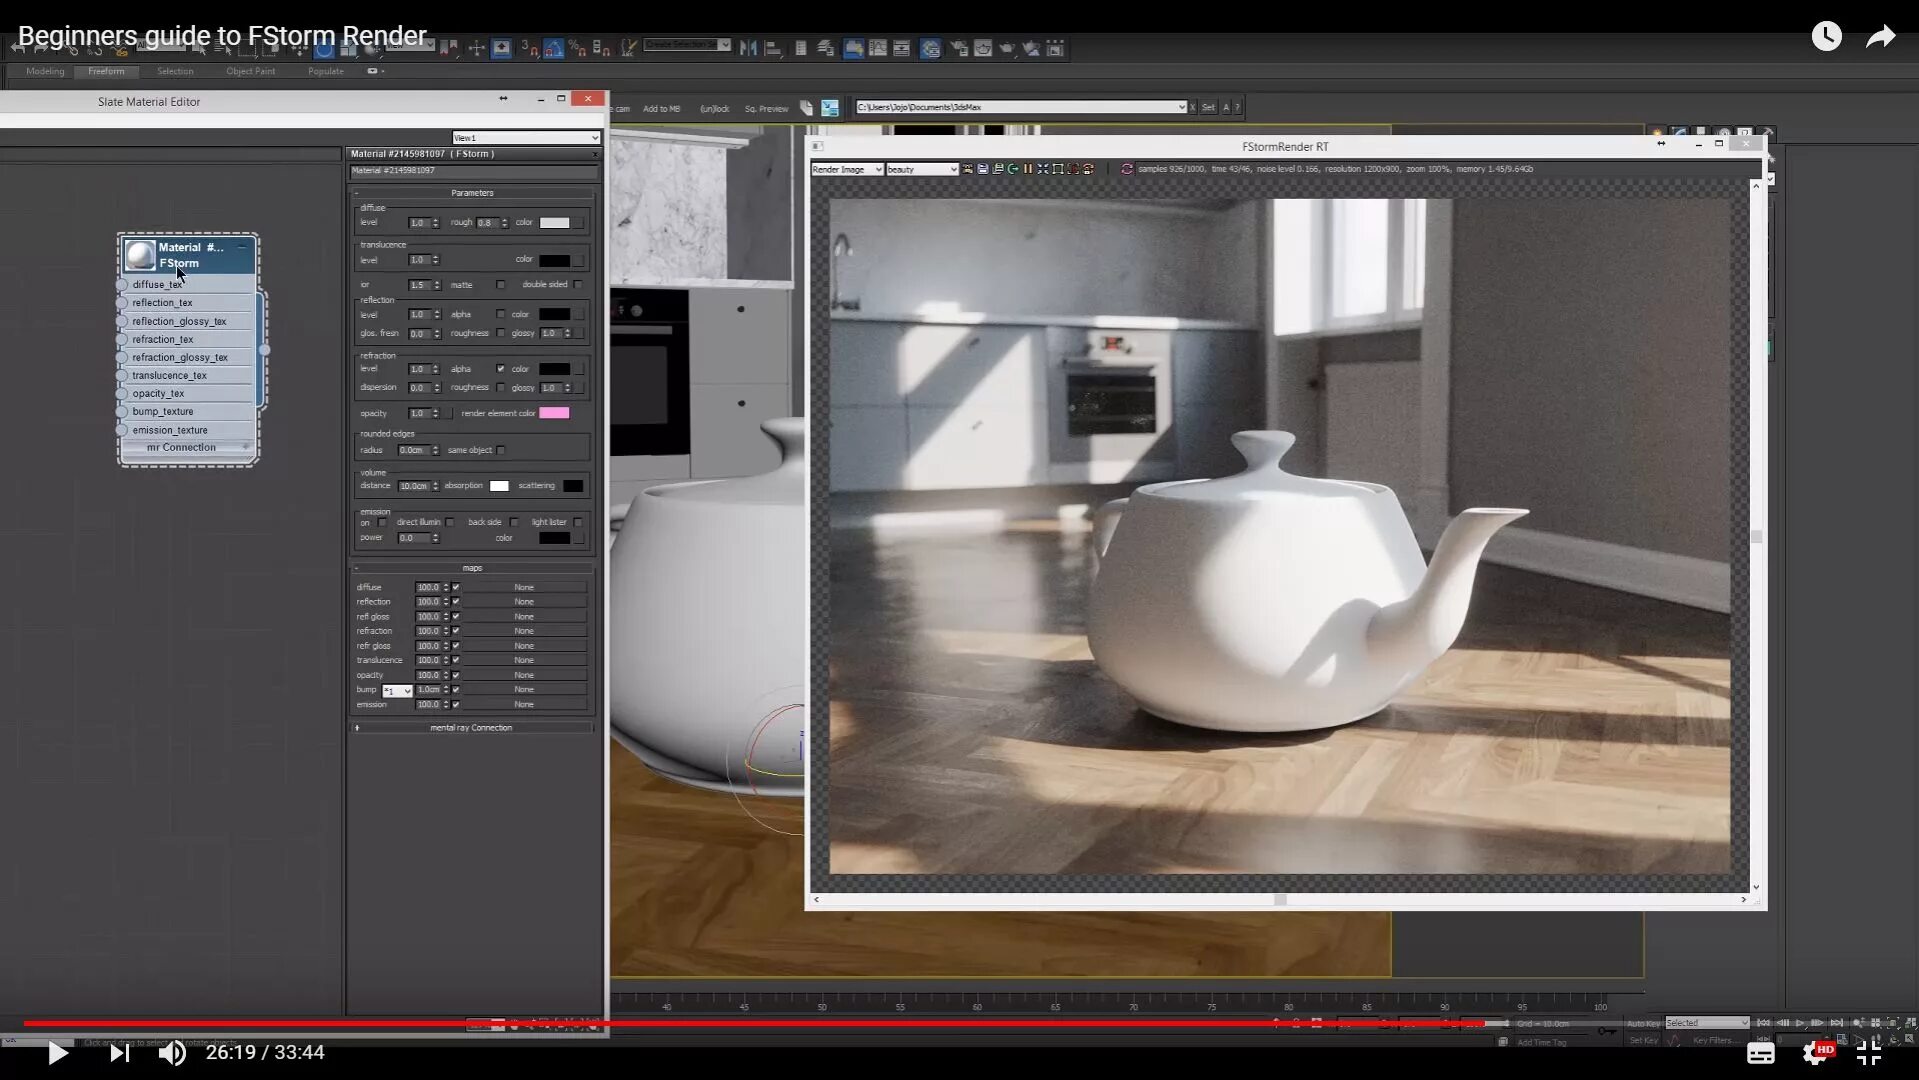Toggle the light lister checkbox
Screen dimensions: 1919x1080
(x=578, y=522)
